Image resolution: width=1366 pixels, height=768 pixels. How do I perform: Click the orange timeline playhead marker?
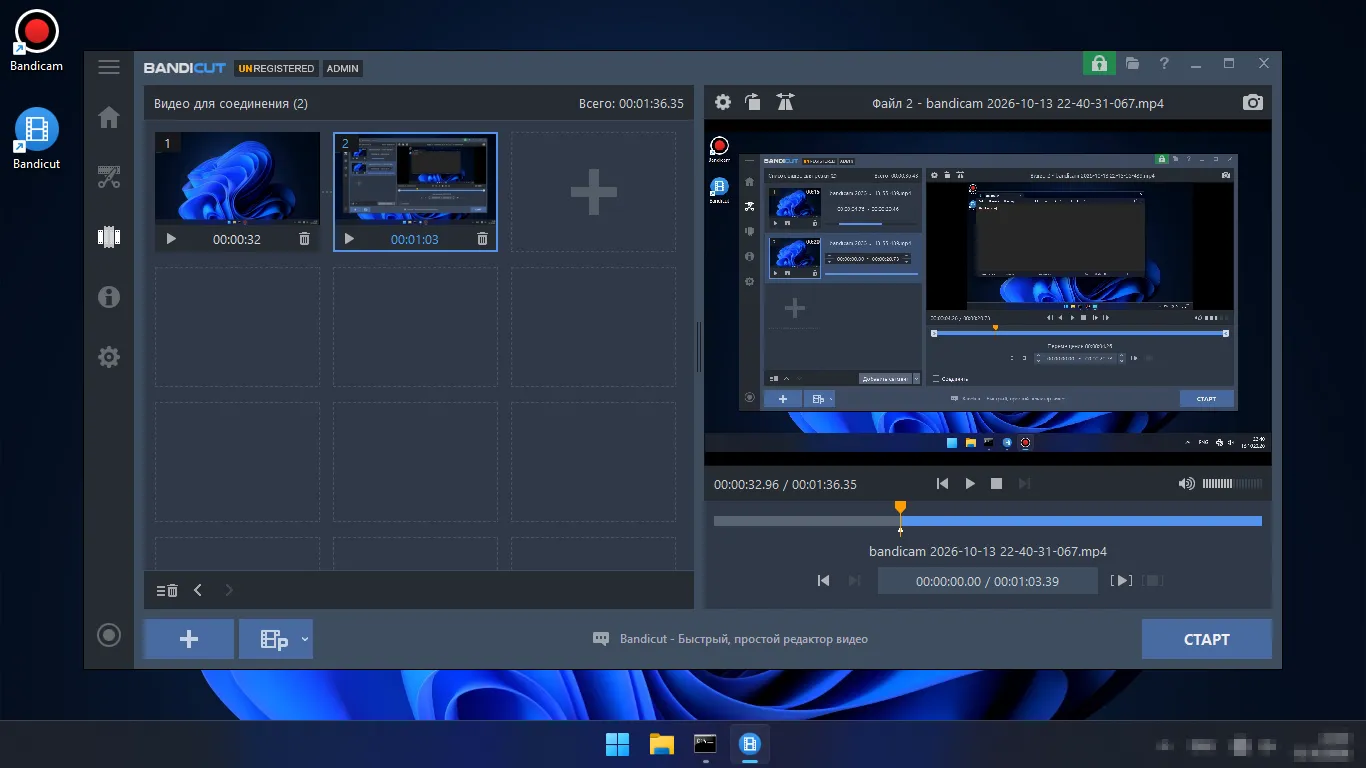900,508
